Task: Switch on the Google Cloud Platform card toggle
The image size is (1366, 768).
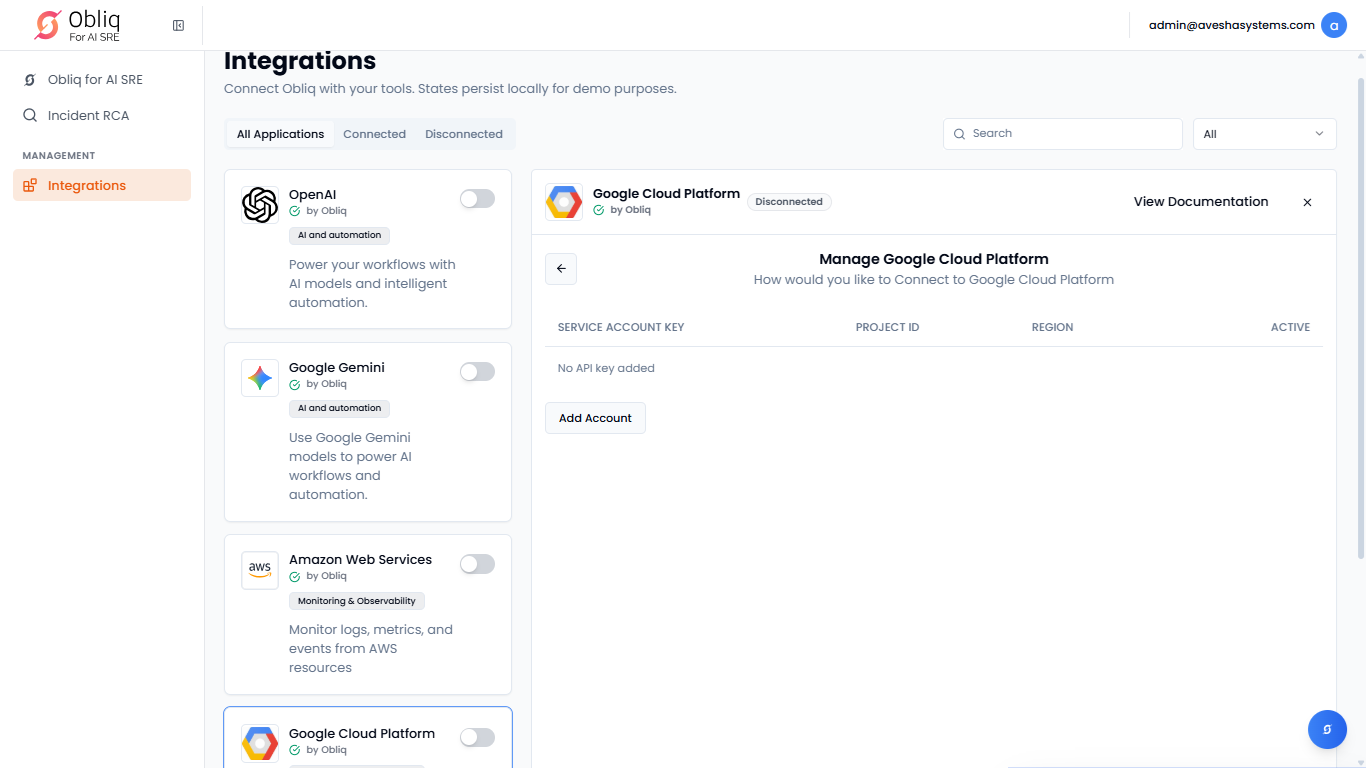Action: (x=477, y=738)
